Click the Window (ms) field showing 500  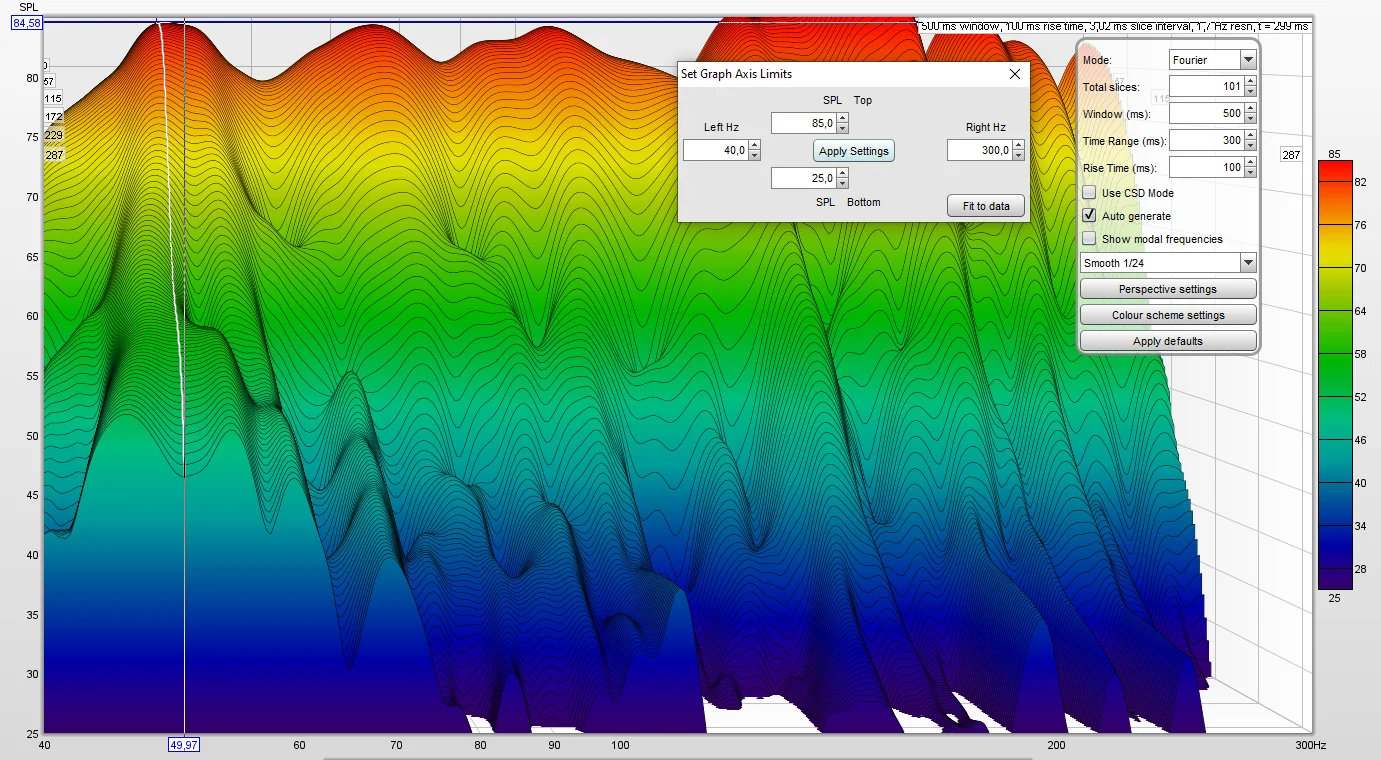click(1207, 114)
